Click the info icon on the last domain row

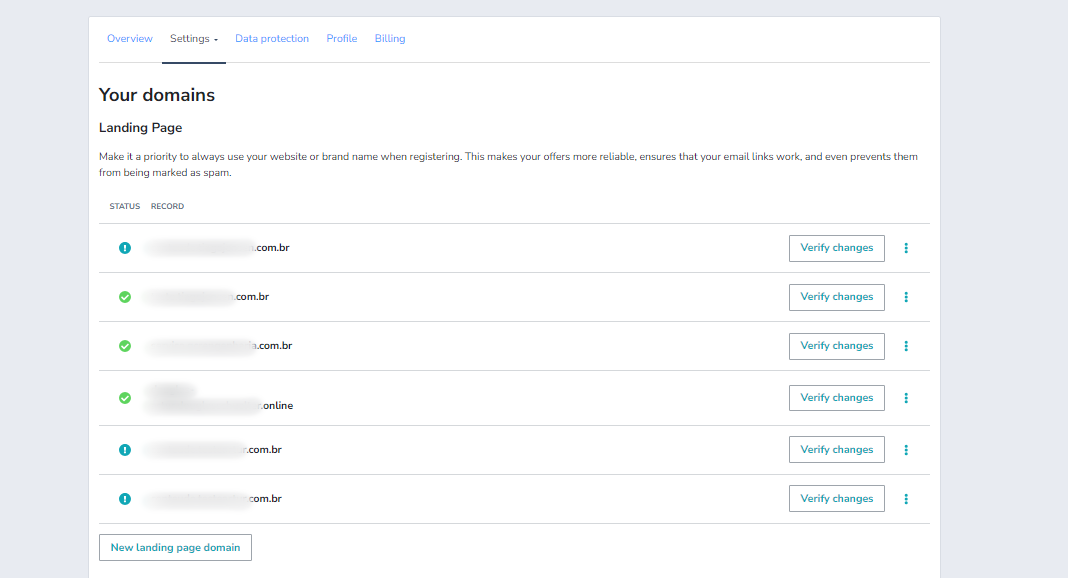[x=124, y=498]
